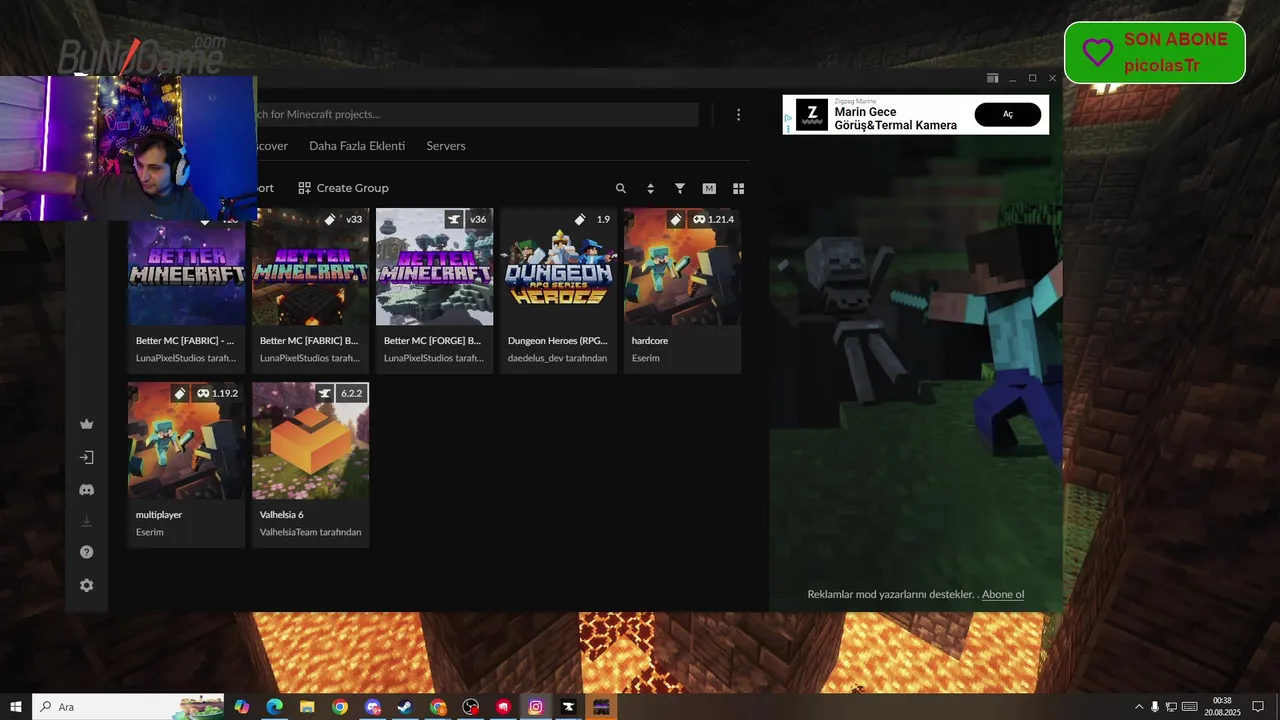
Task: Open the Daha Fazla Eklenti tab
Action: pos(357,146)
